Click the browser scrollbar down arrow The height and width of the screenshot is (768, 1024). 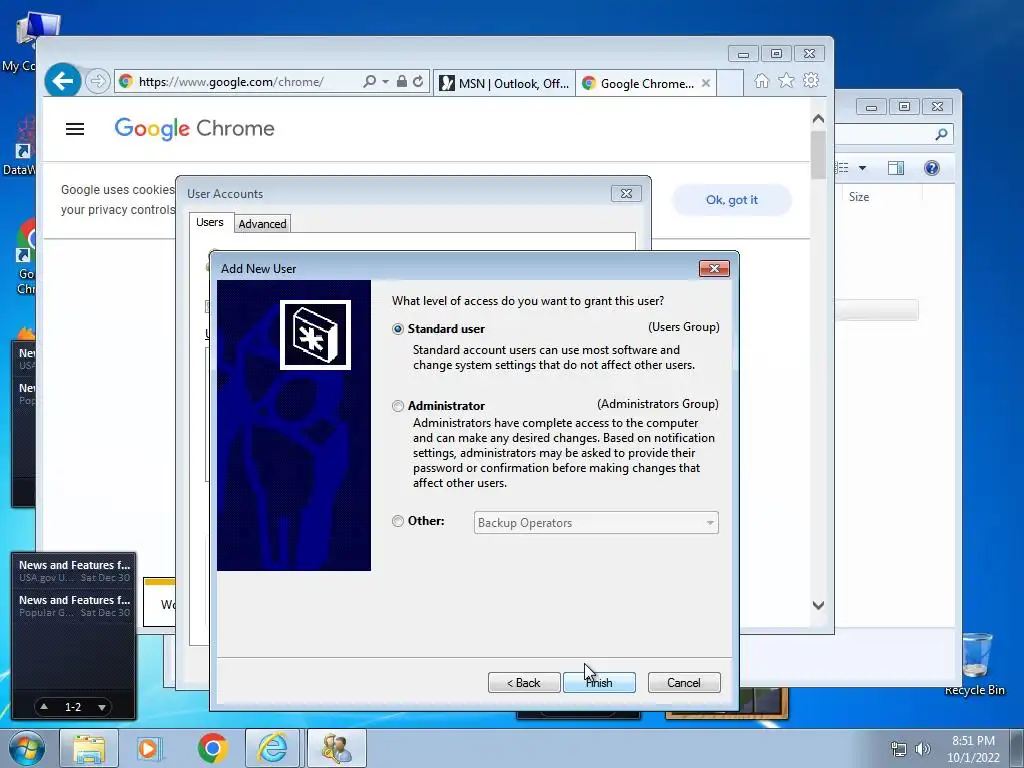pyautogui.click(x=818, y=605)
